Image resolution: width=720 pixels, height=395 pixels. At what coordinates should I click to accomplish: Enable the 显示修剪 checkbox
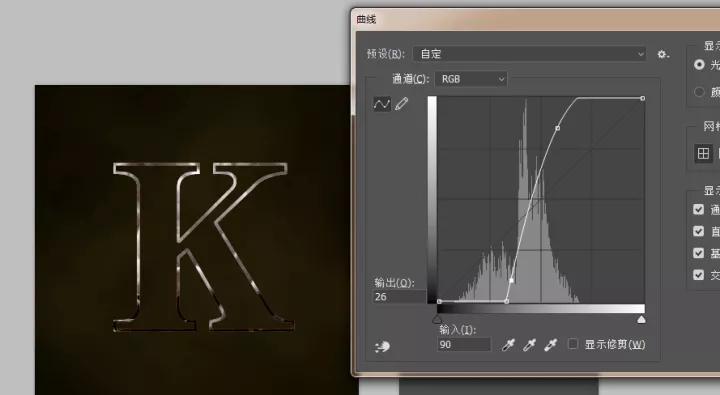[573, 344]
